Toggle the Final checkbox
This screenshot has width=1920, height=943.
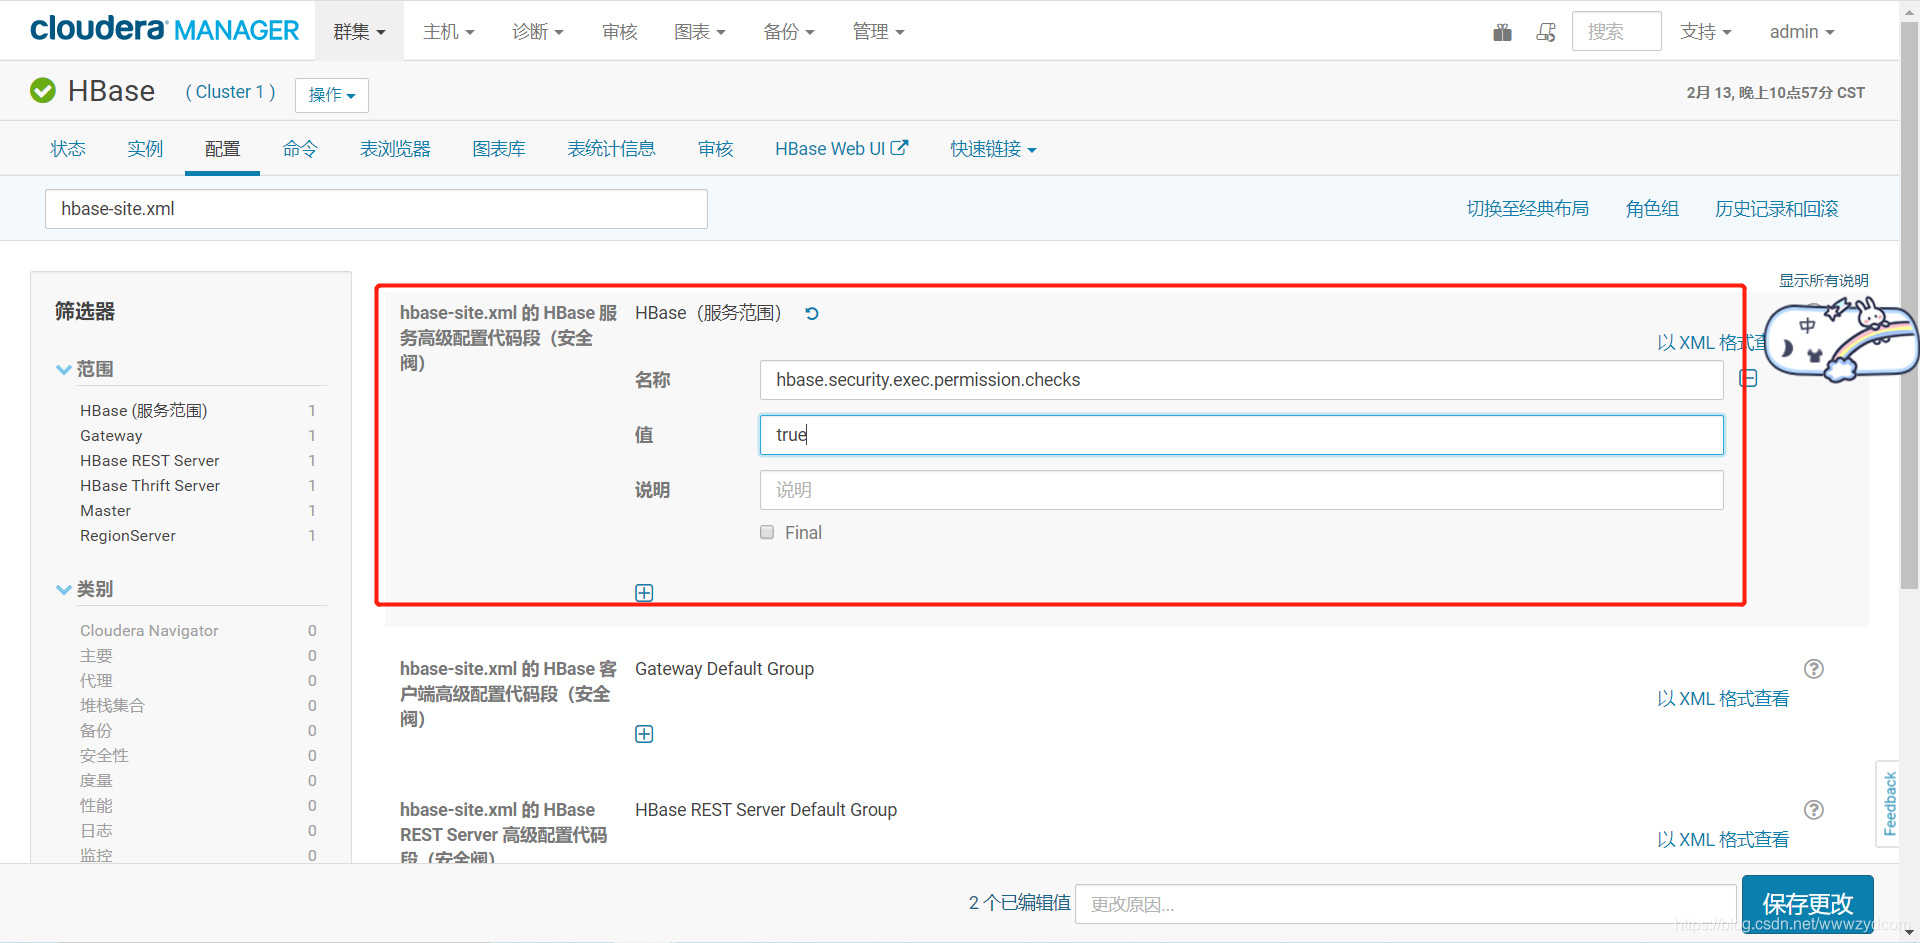coord(767,532)
